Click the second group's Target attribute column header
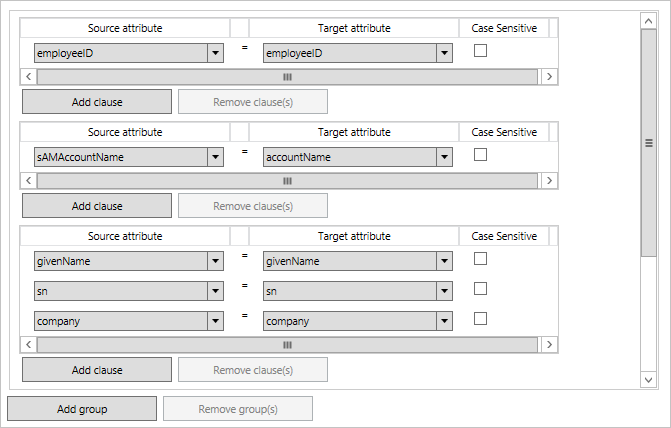The image size is (671, 428). coord(354,132)
